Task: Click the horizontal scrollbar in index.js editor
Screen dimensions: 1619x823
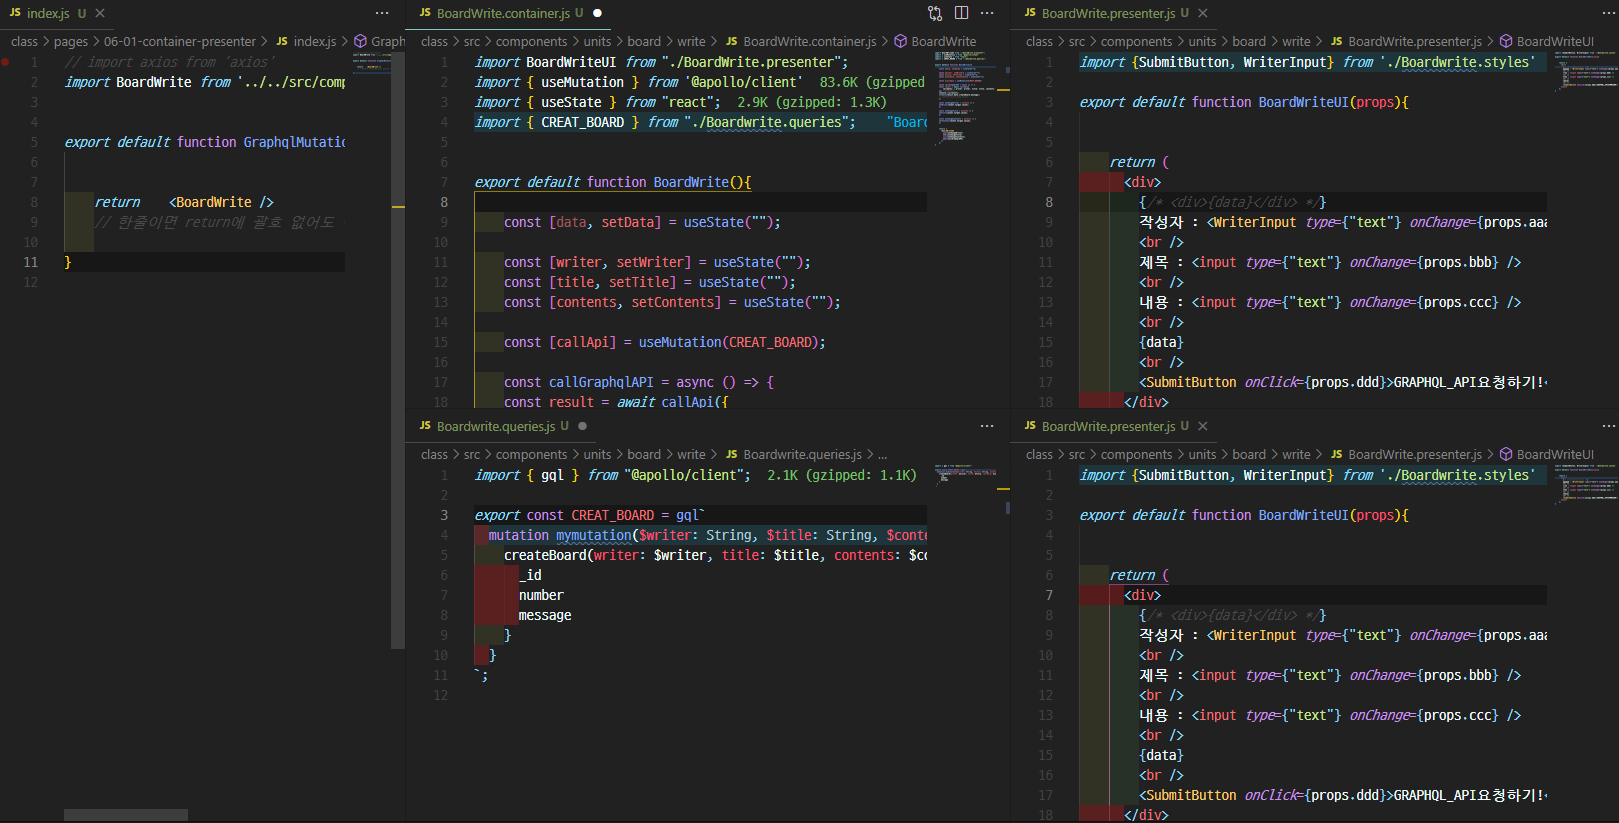Action: 126,815
